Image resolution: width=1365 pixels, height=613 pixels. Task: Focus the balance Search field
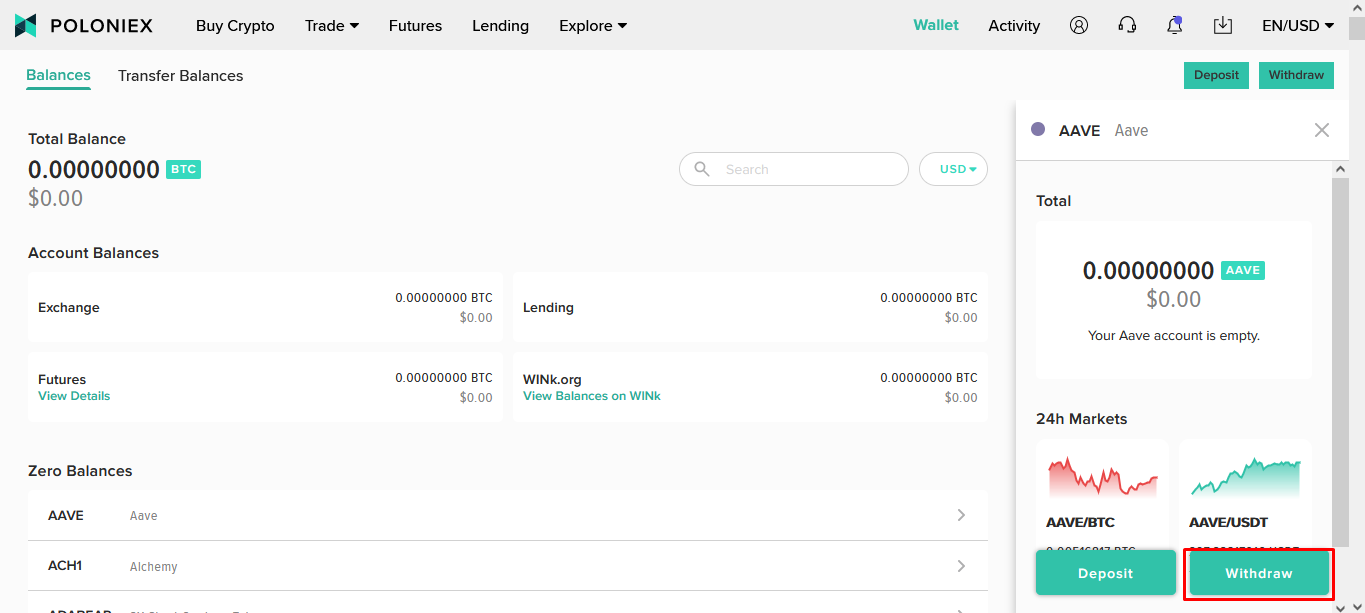[x=794, y=169]
